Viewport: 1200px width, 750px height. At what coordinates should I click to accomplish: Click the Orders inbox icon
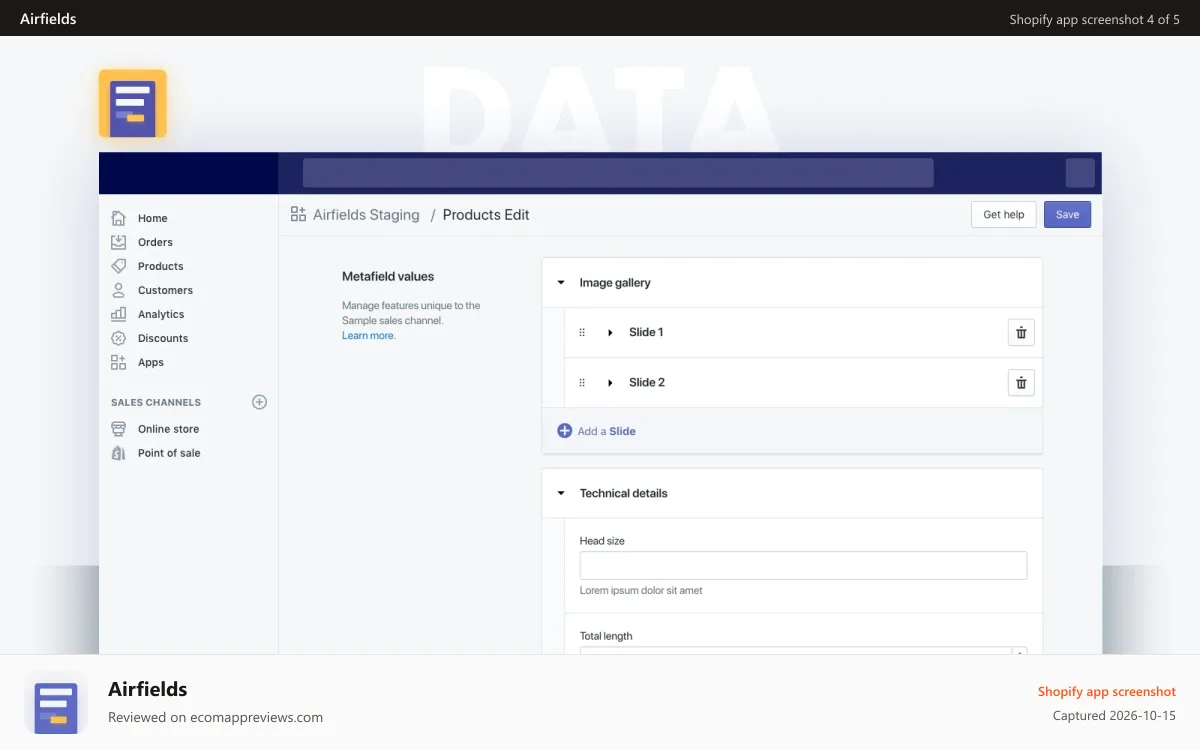point(119,242)
